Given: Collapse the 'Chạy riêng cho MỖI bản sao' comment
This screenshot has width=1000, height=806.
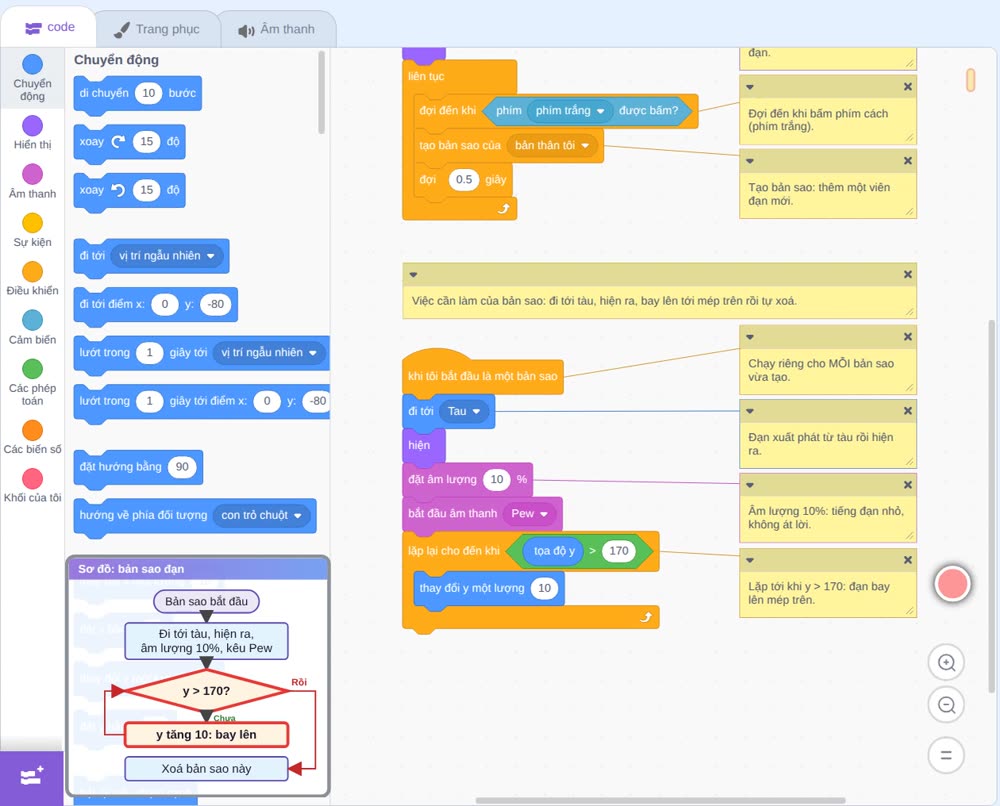Looking at the screenshot, I should pos(750,337).
